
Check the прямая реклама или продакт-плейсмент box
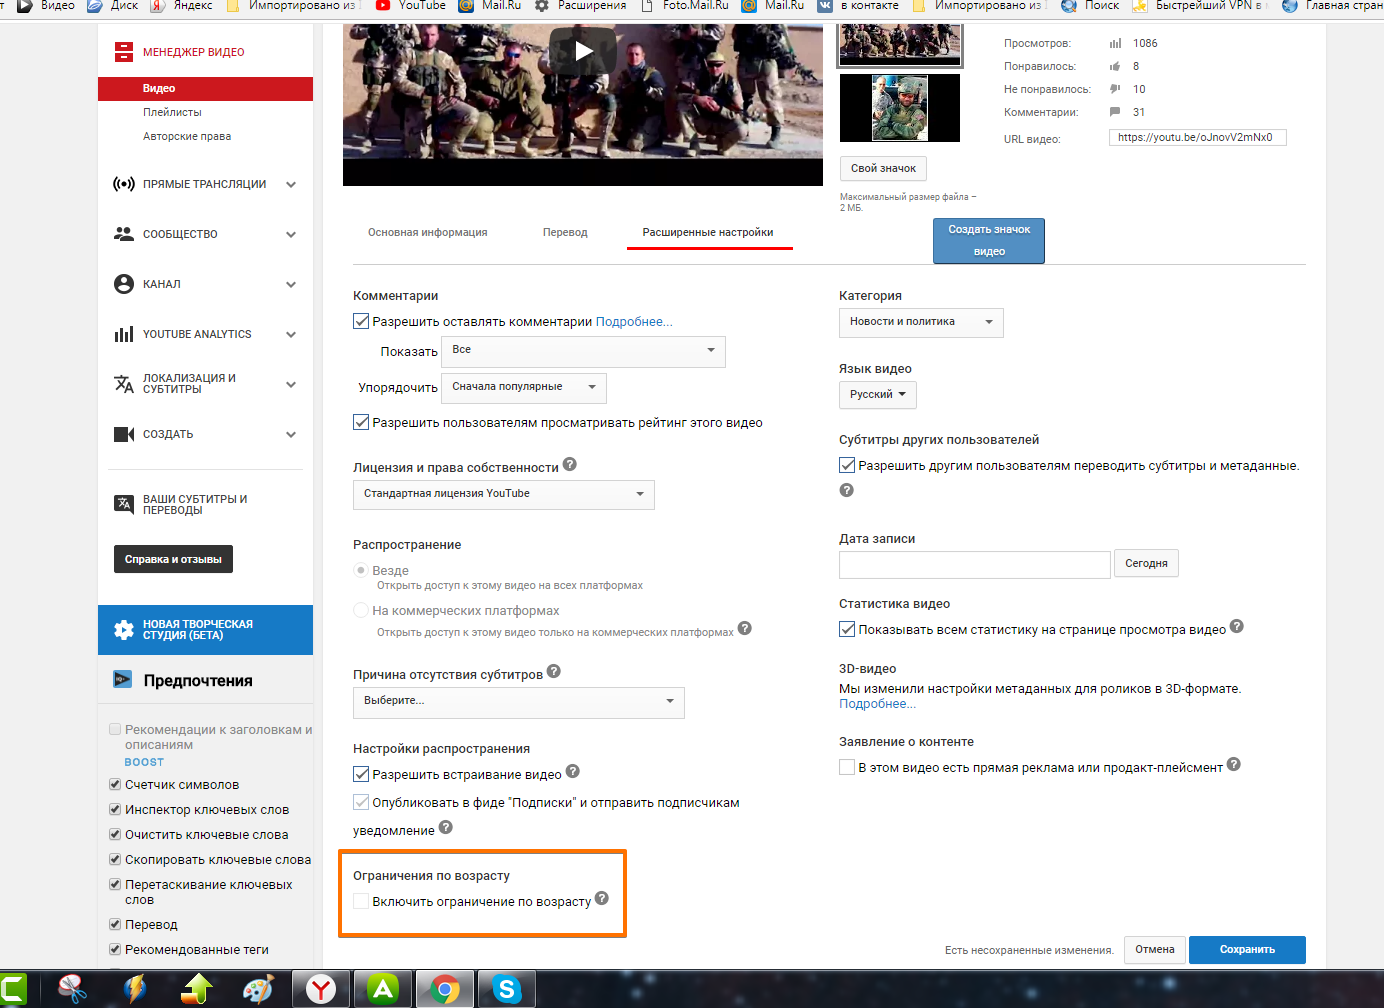pyautogui.click(x=847, y=767)
